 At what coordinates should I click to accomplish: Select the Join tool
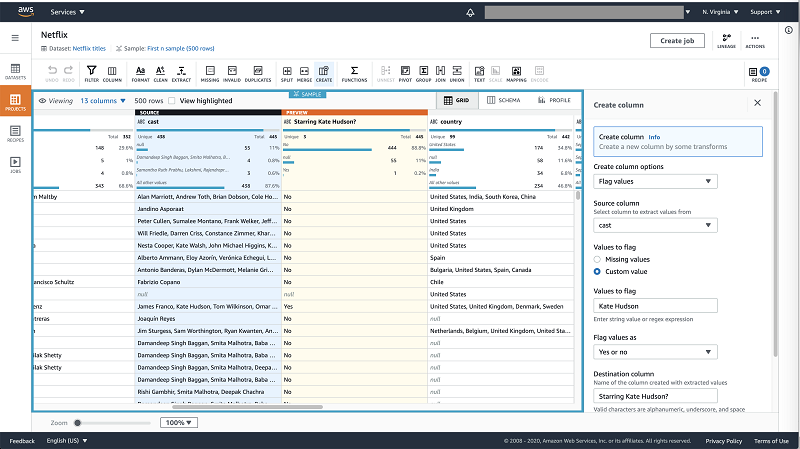[440, 73]
